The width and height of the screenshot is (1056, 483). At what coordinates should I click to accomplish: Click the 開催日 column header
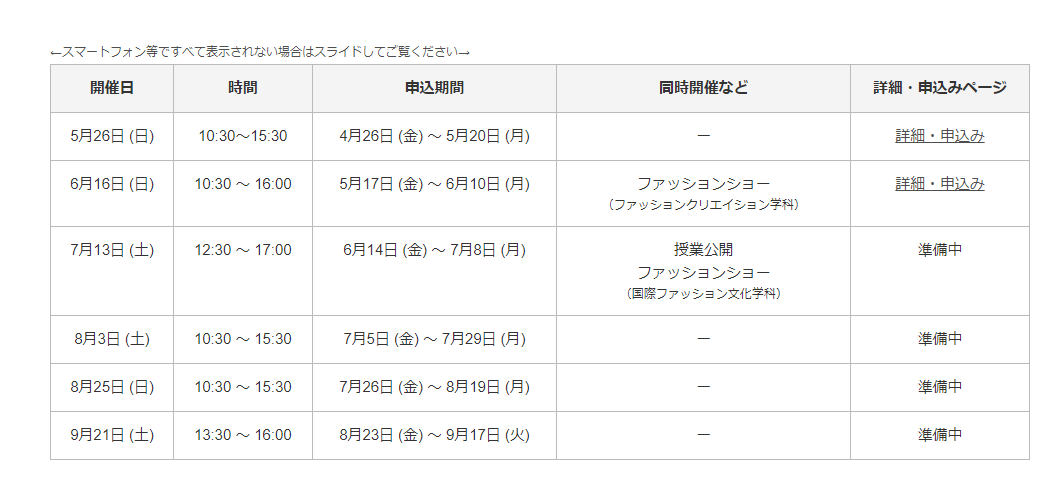(x=112, y=88)
